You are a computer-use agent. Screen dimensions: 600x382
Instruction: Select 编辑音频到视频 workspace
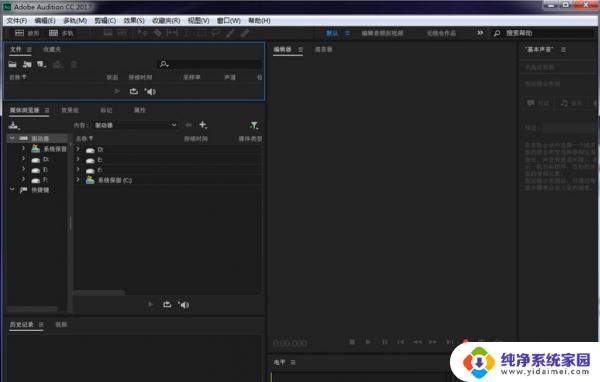click(x=382, y=33)
